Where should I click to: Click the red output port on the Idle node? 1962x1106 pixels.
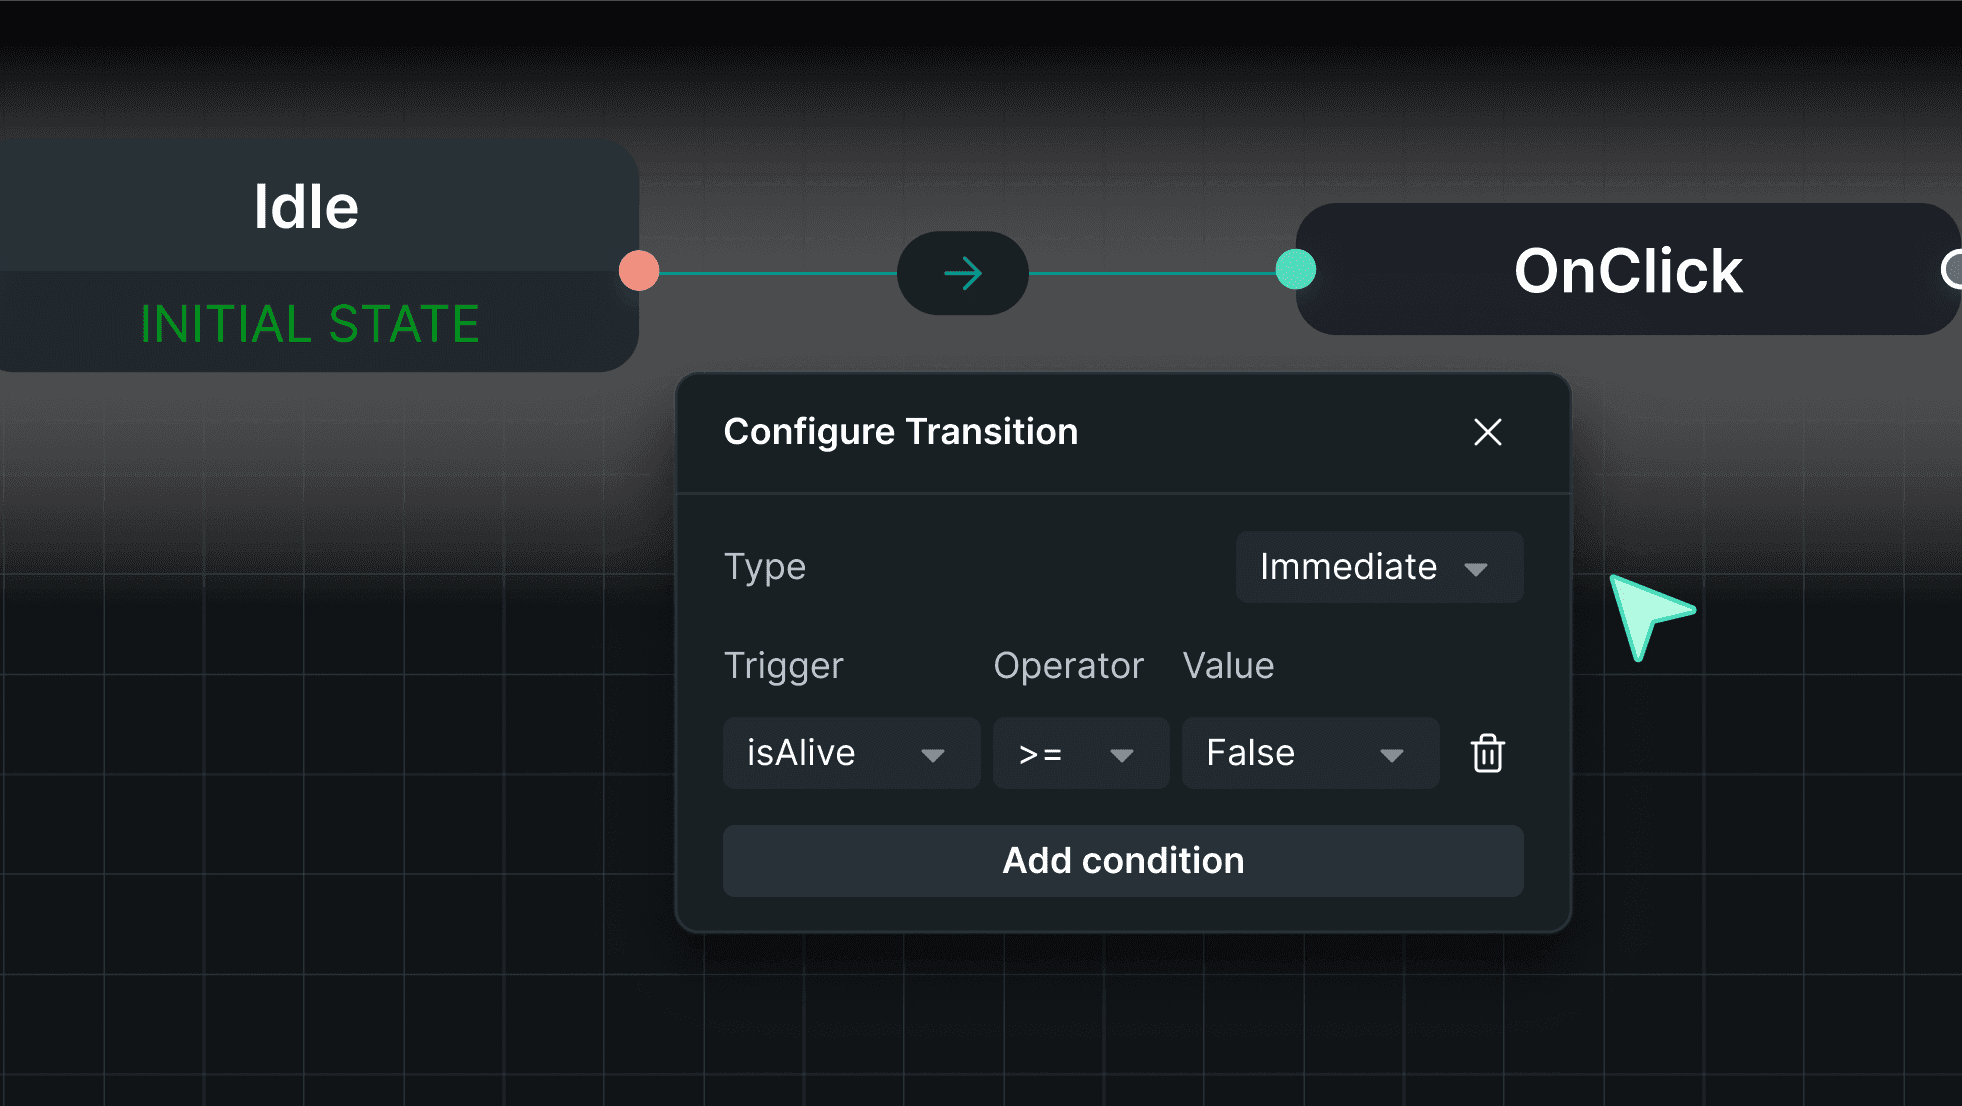coord(638,269)
